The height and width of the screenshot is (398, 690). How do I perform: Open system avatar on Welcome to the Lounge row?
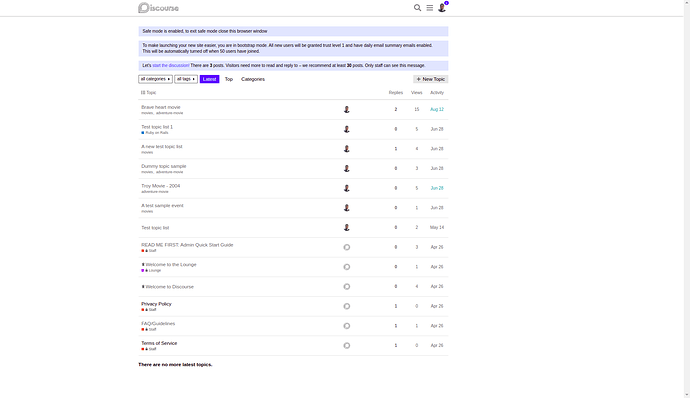tap(347, 267)
